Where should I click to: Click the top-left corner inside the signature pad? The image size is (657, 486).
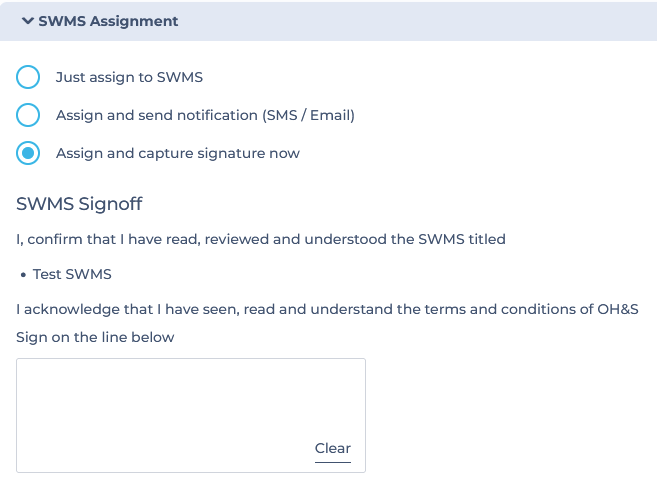25,367
